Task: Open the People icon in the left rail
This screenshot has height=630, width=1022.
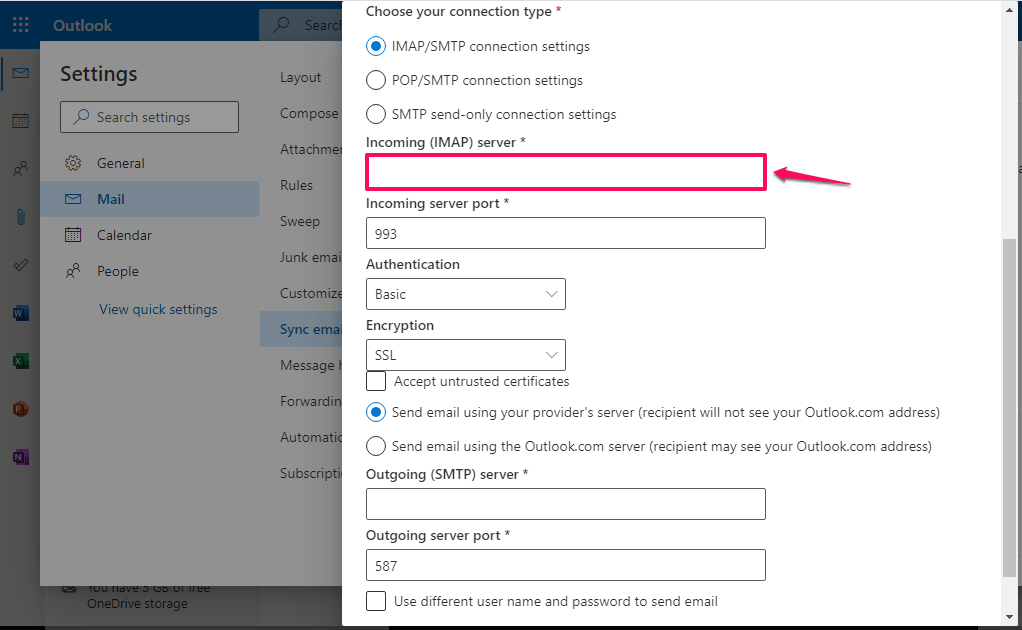Action: pos(20,169)
